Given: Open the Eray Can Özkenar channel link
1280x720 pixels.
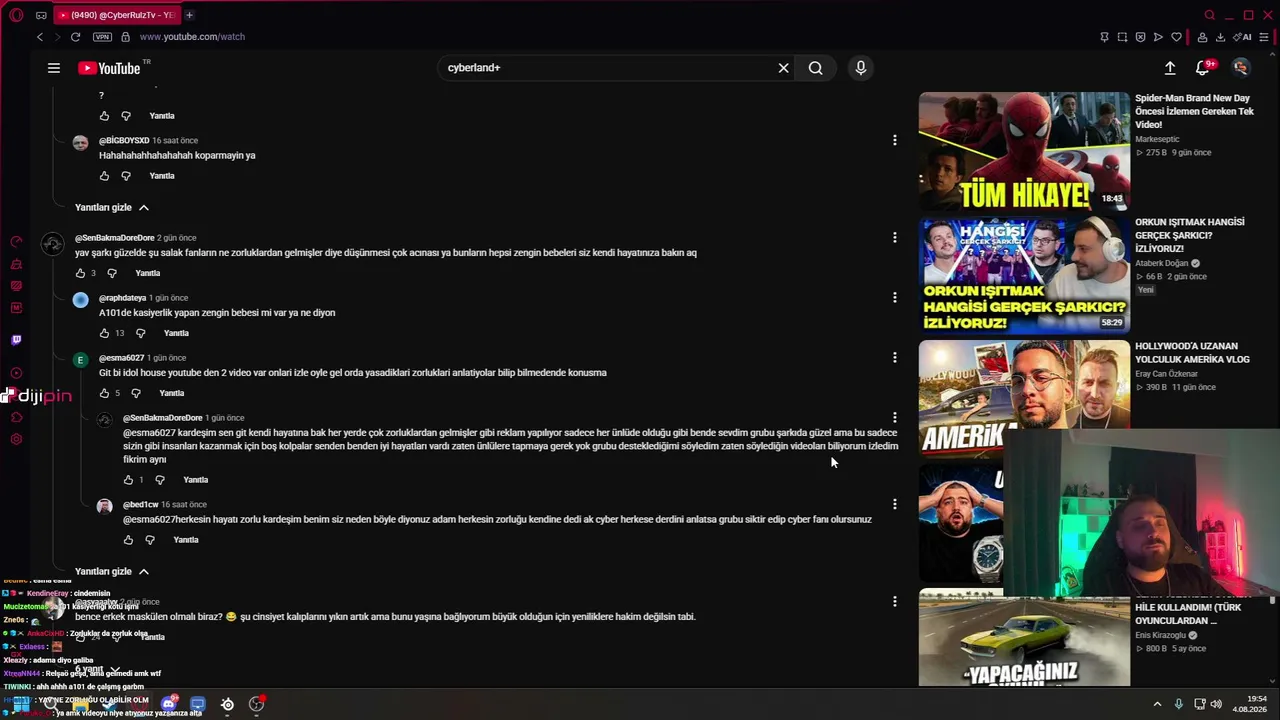Looking at the screenshot, I should point(1166,374).
